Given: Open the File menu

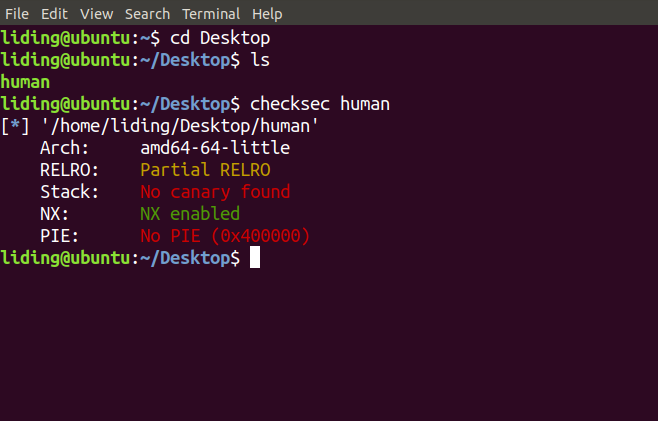Looking at the screenshot, I should [x=17, y=14].
